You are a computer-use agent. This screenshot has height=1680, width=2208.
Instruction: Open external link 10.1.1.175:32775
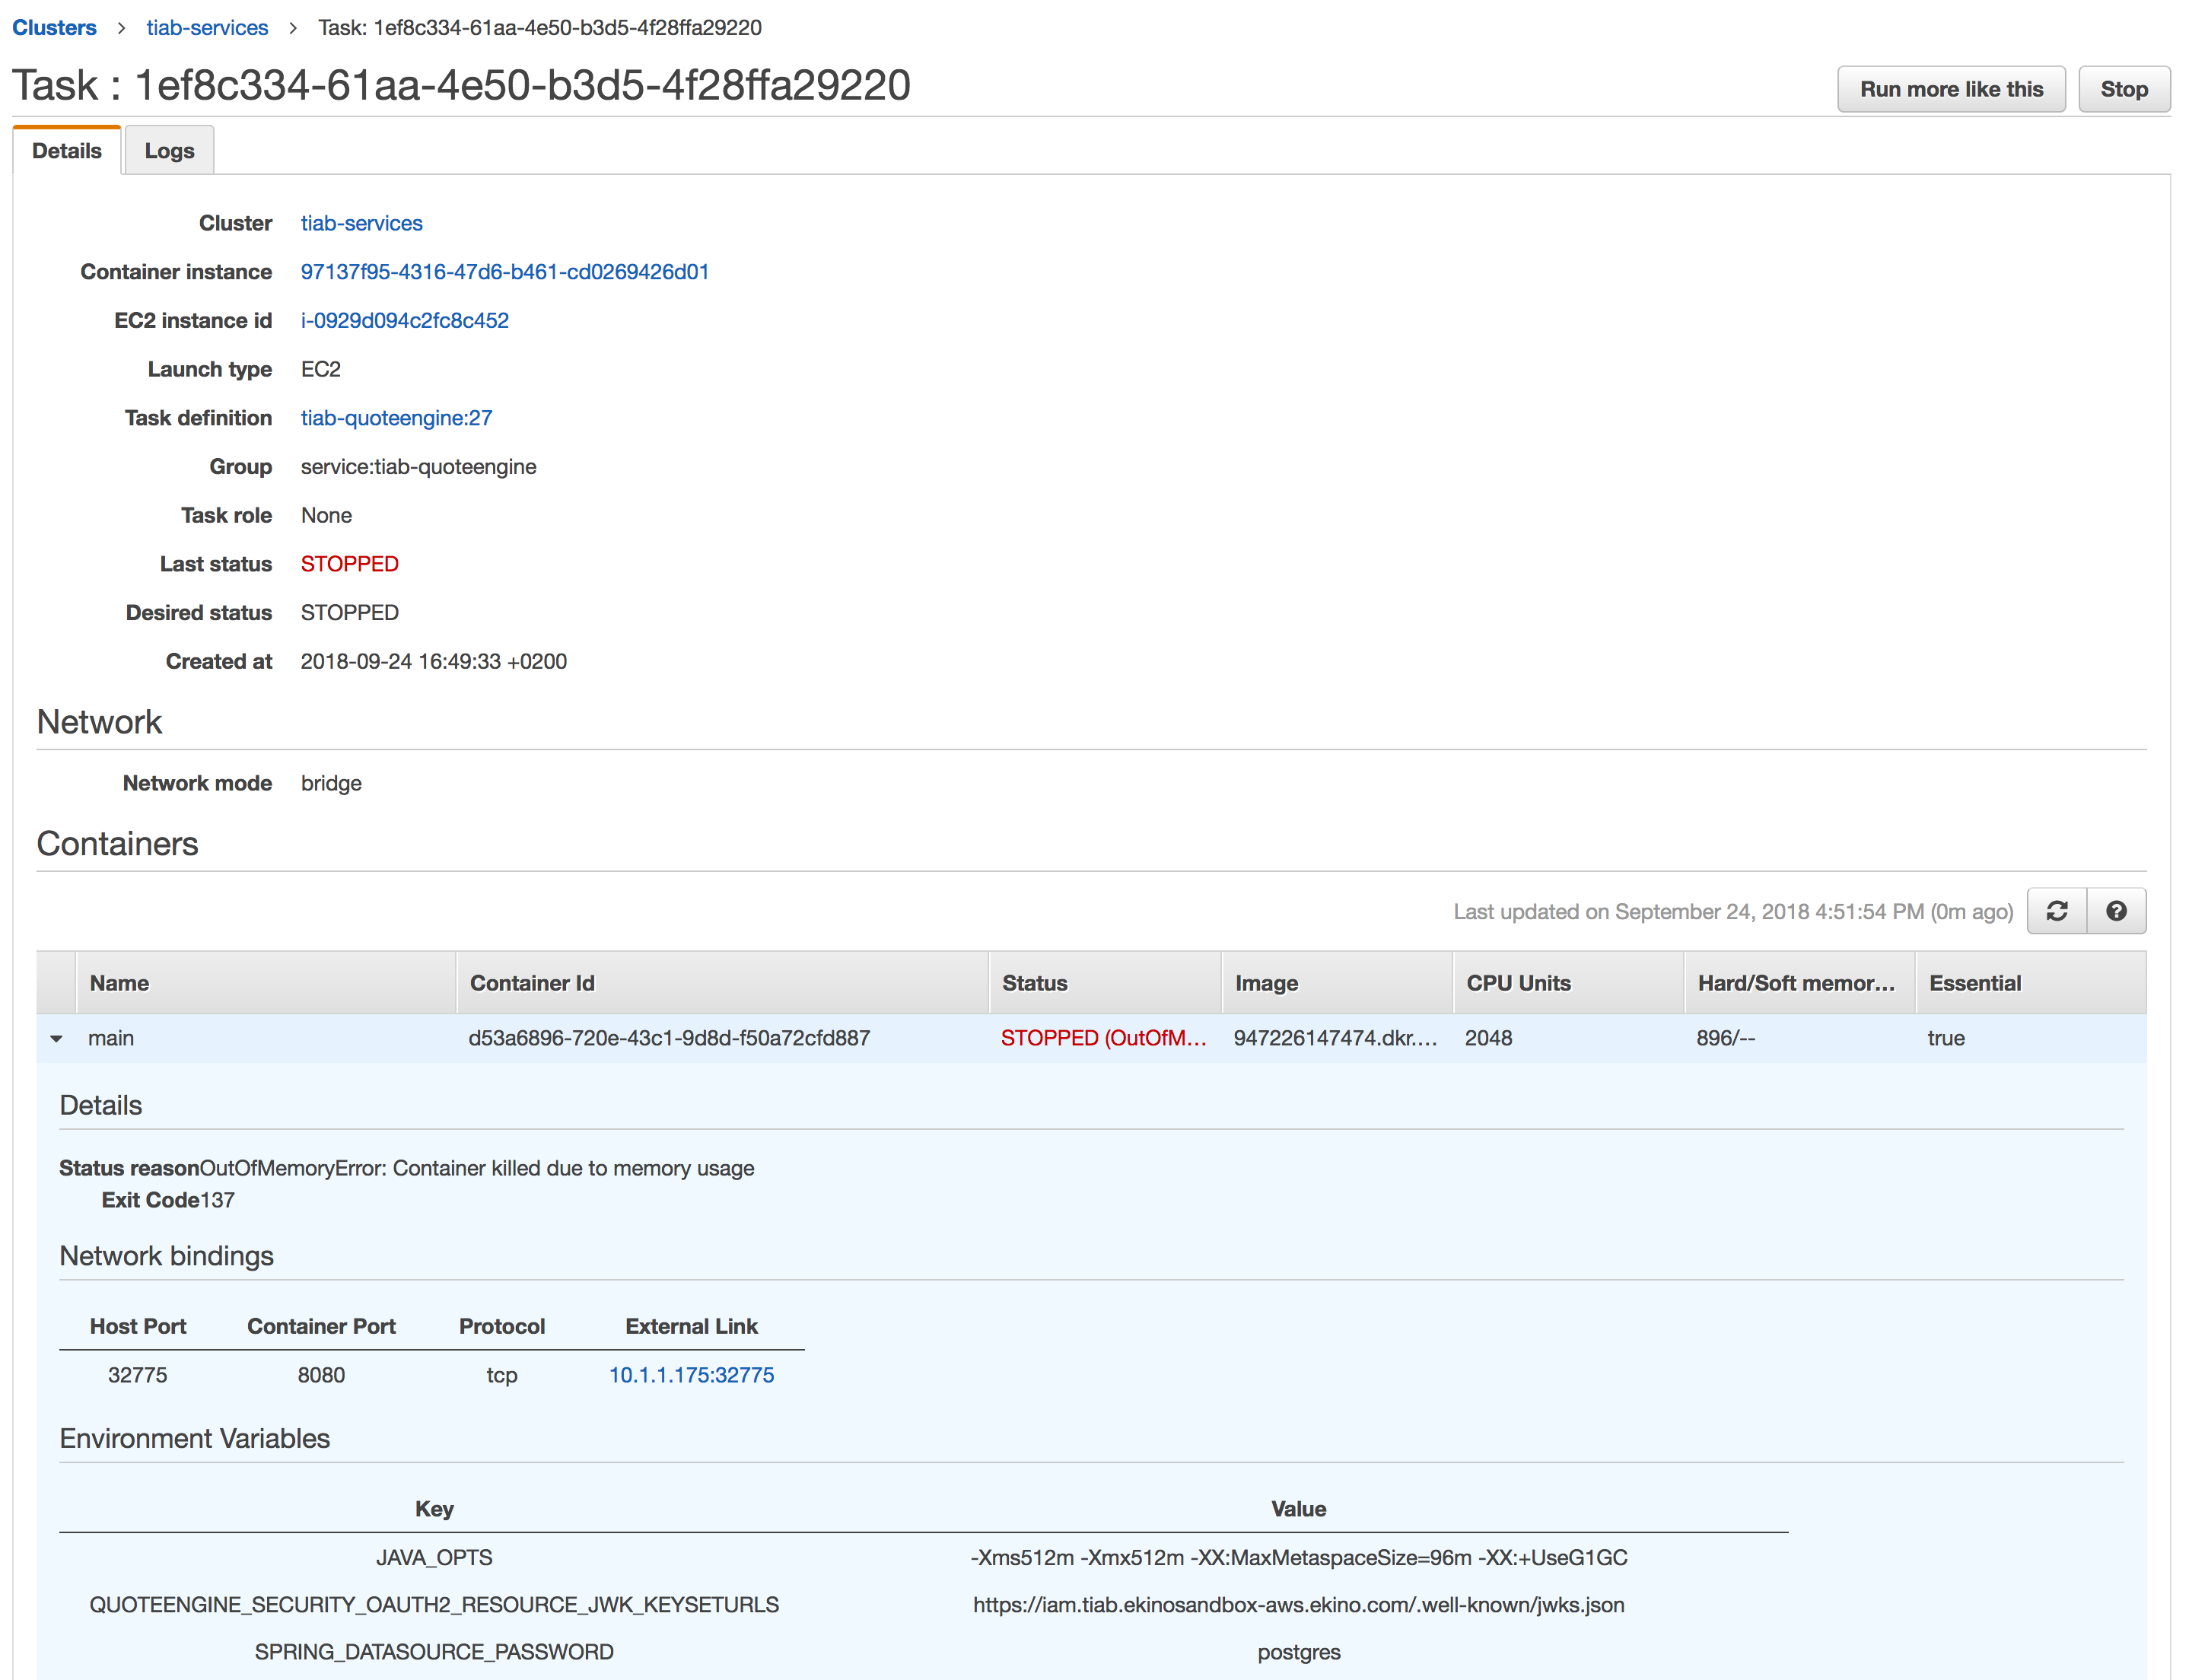692,1375
